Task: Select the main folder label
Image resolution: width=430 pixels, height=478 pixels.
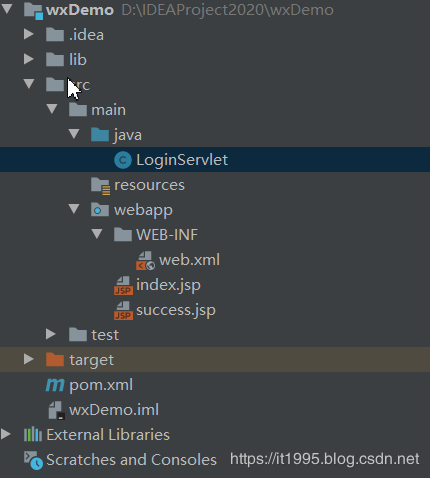Action: click(x=109, y=110)
